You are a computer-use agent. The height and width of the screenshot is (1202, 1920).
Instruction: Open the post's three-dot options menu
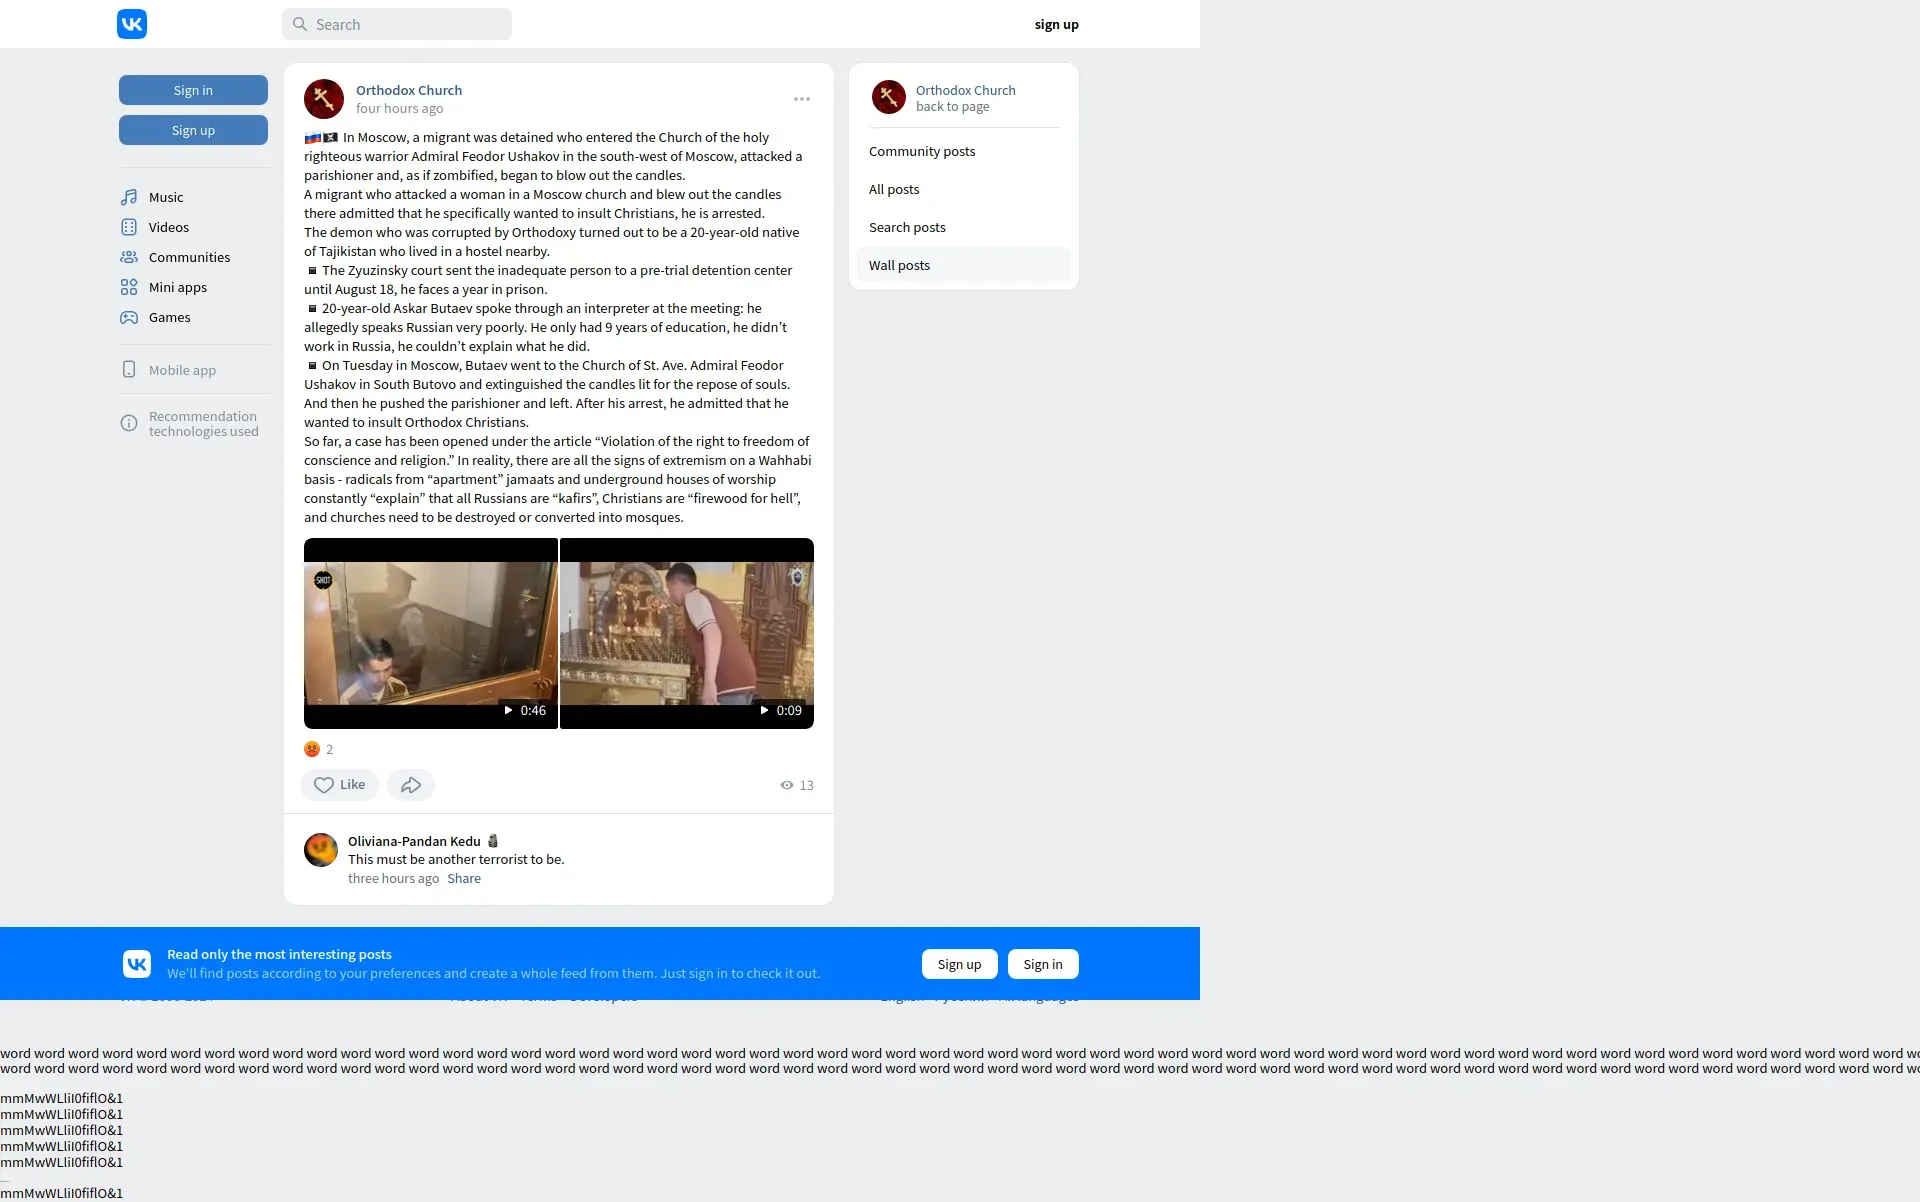point(802,99)
